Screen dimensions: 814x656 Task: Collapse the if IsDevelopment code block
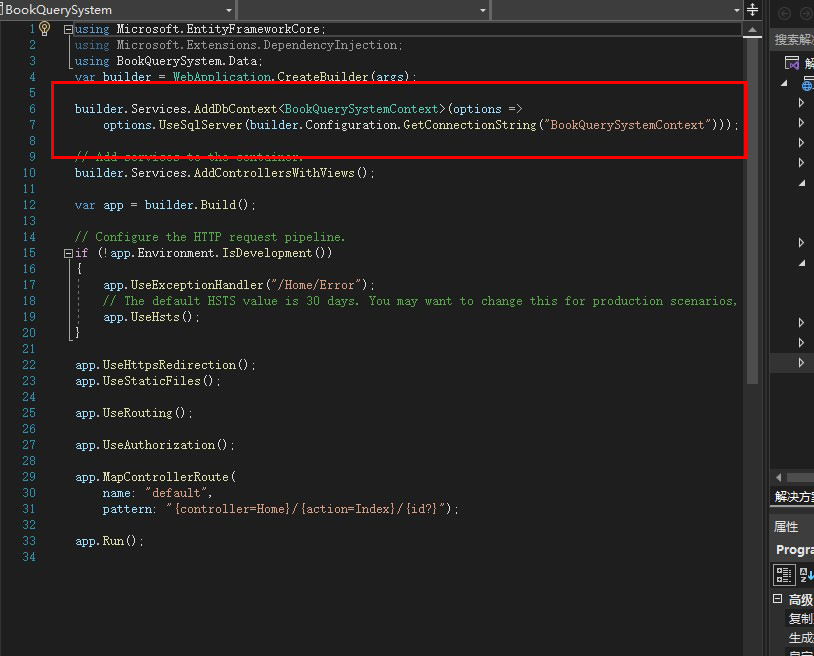pyautogui.click(x=68, y=253)
